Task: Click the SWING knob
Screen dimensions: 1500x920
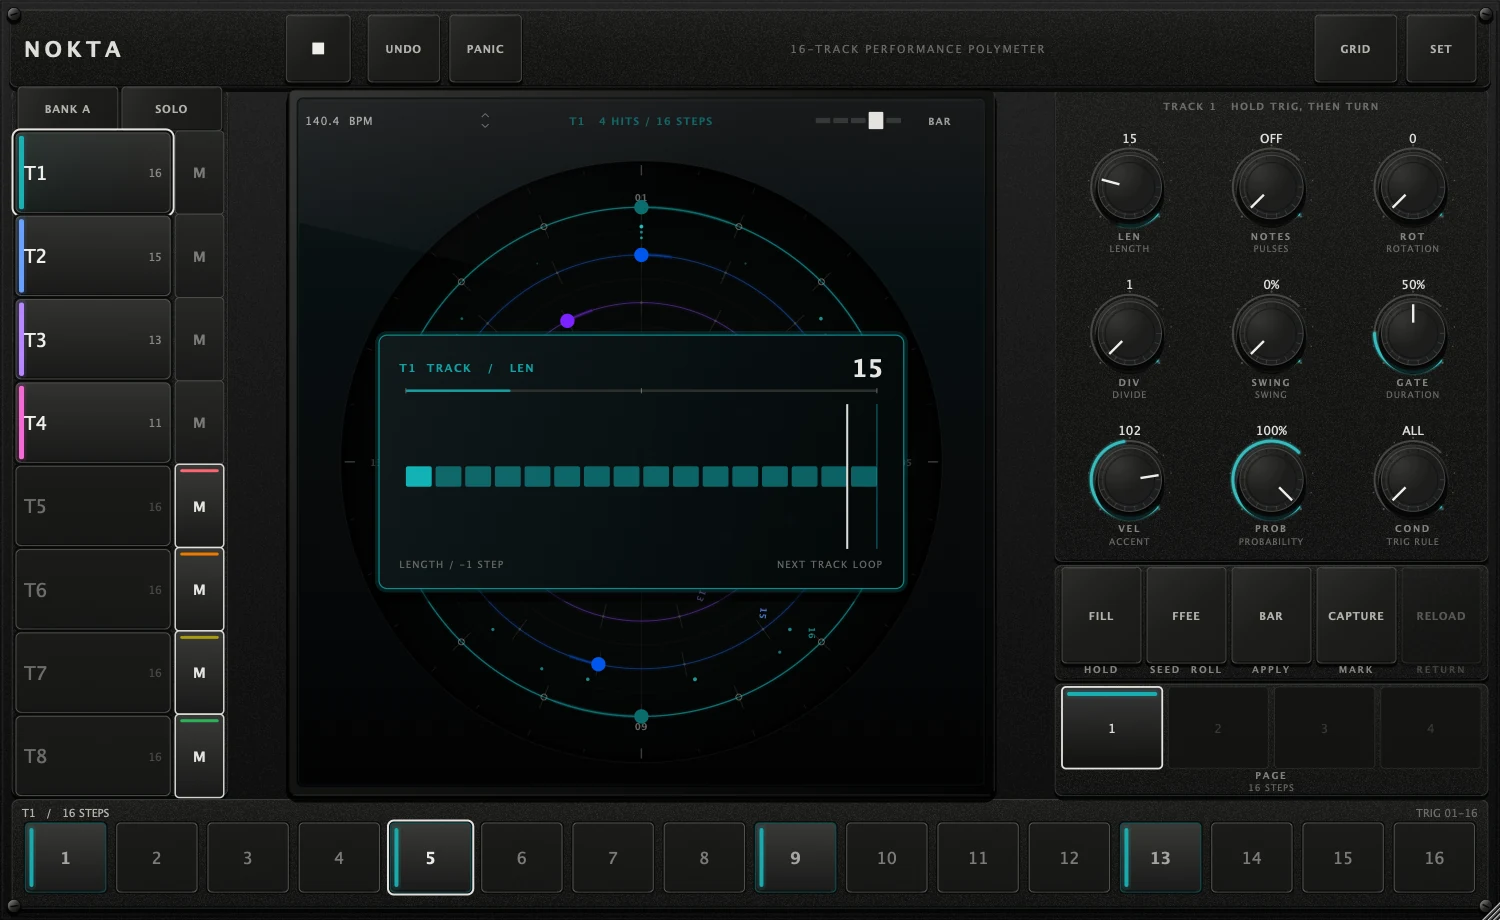Action: [1270, 333]
